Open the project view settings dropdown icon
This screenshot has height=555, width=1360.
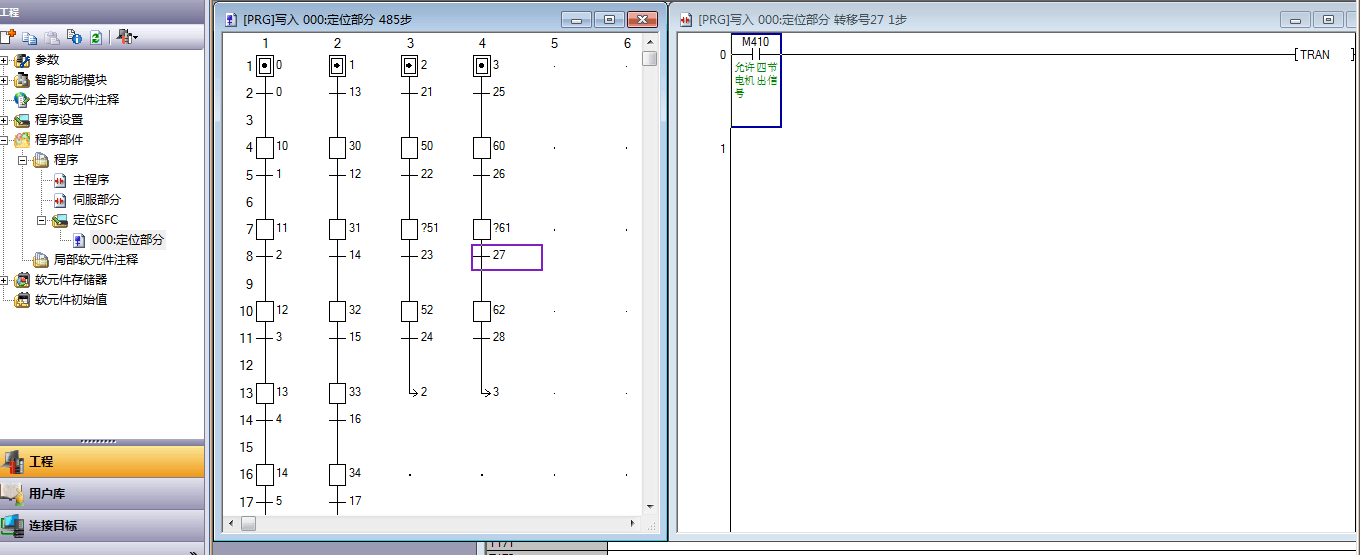pyautogui.click(x=127, y=37)
